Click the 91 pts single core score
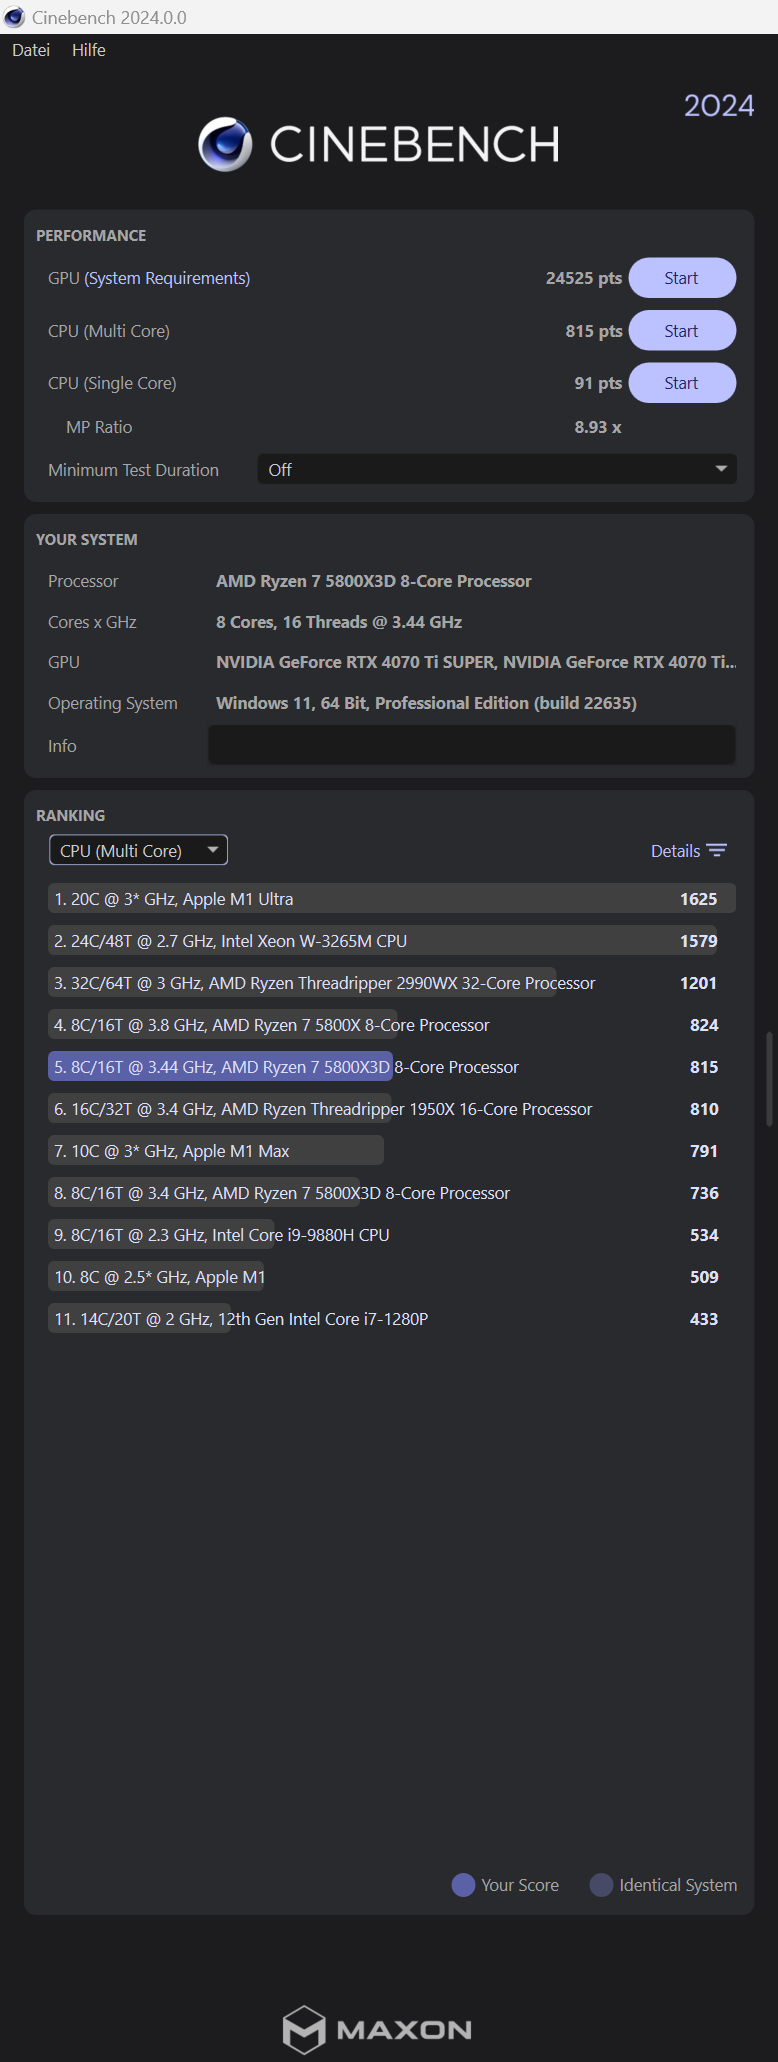Screen dimensions: 778x2062 tap(598, 383)
